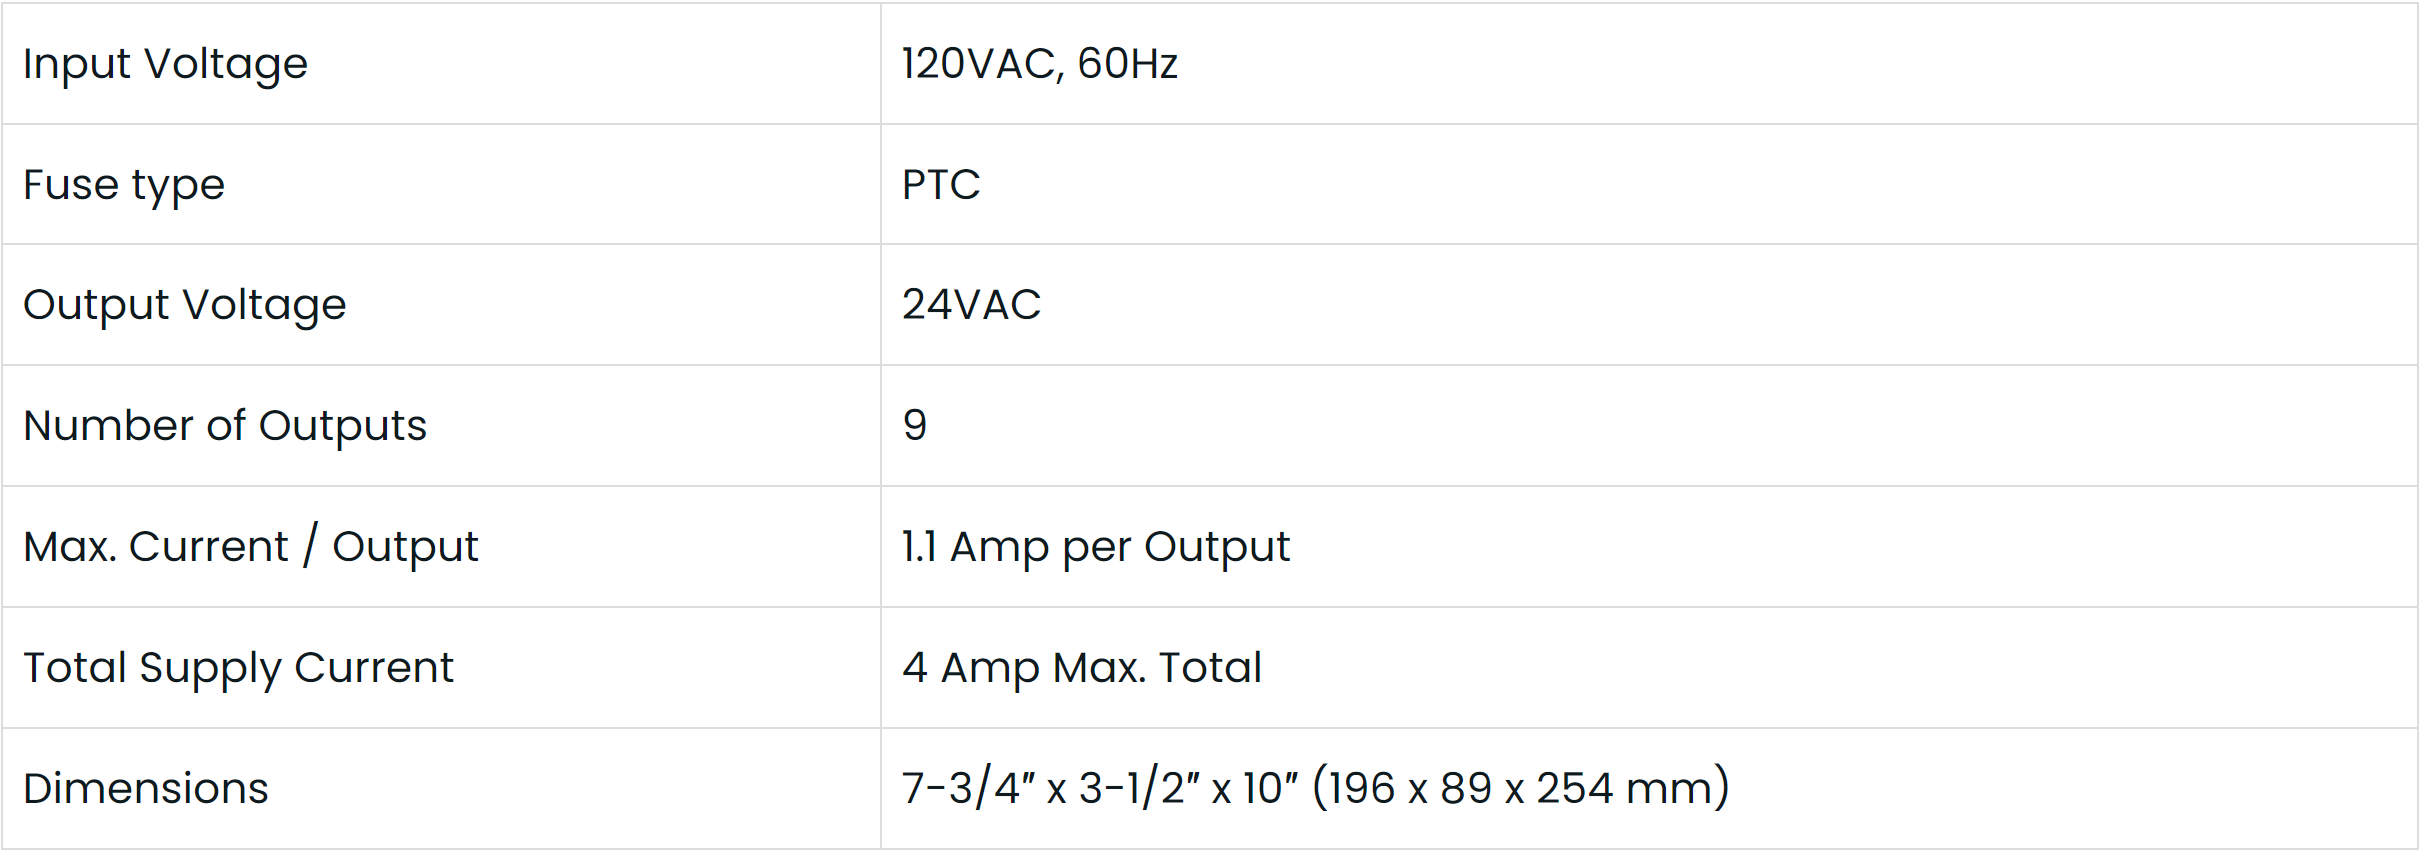Click the Number of Outputs label
The height and width of the screenshot is (853, 2421).
[225, 426]
